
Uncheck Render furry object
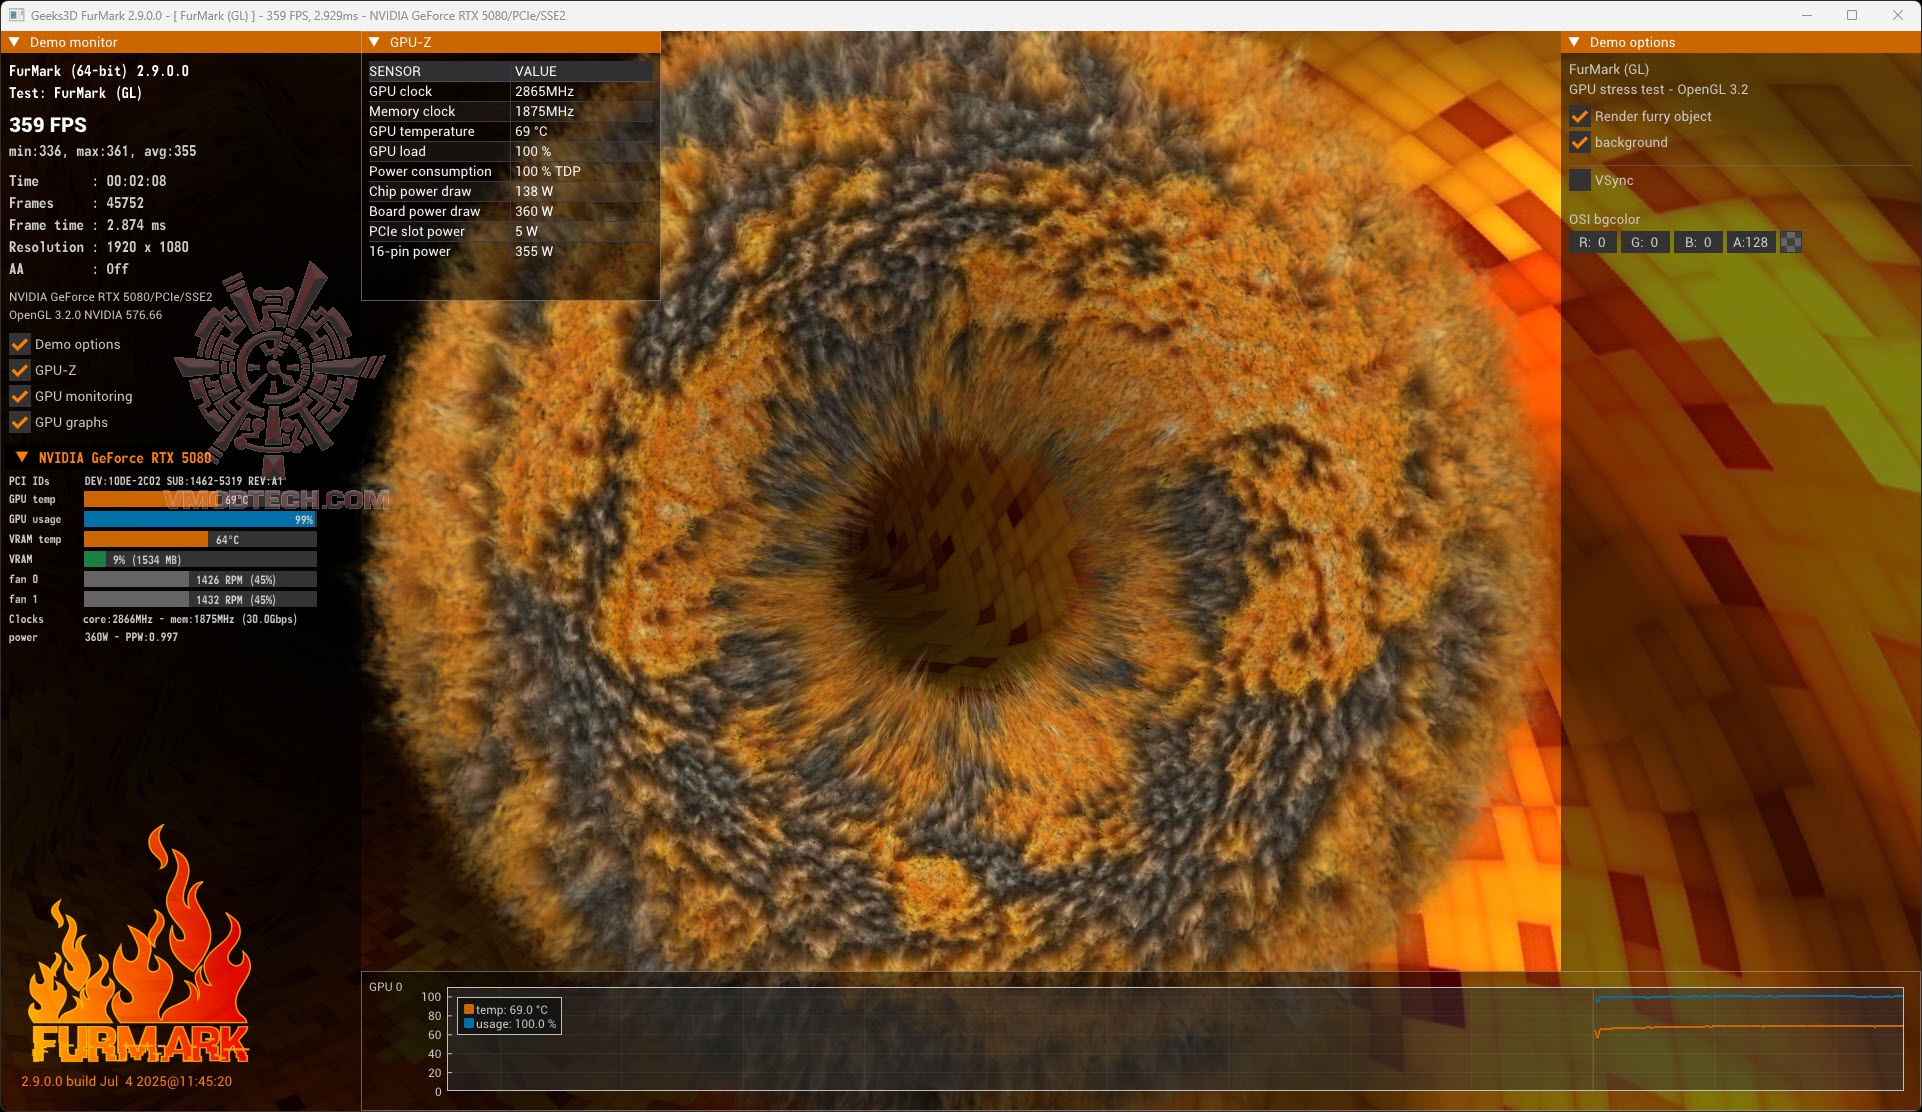click(1579, 116)
